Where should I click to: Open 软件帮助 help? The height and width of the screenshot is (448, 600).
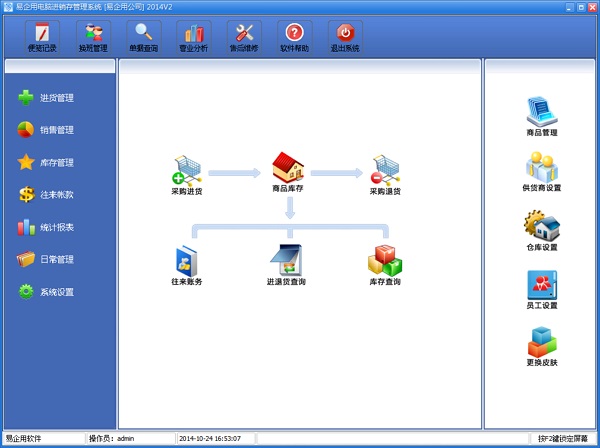294,37
